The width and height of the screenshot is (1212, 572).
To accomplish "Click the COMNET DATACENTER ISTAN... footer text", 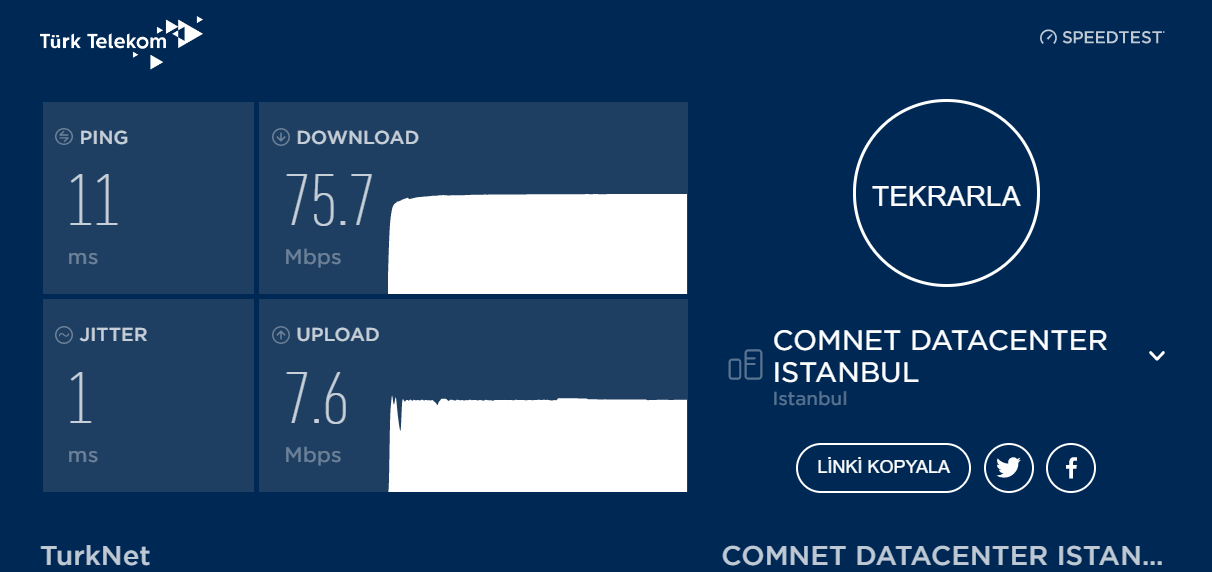I will pos(942,556).
